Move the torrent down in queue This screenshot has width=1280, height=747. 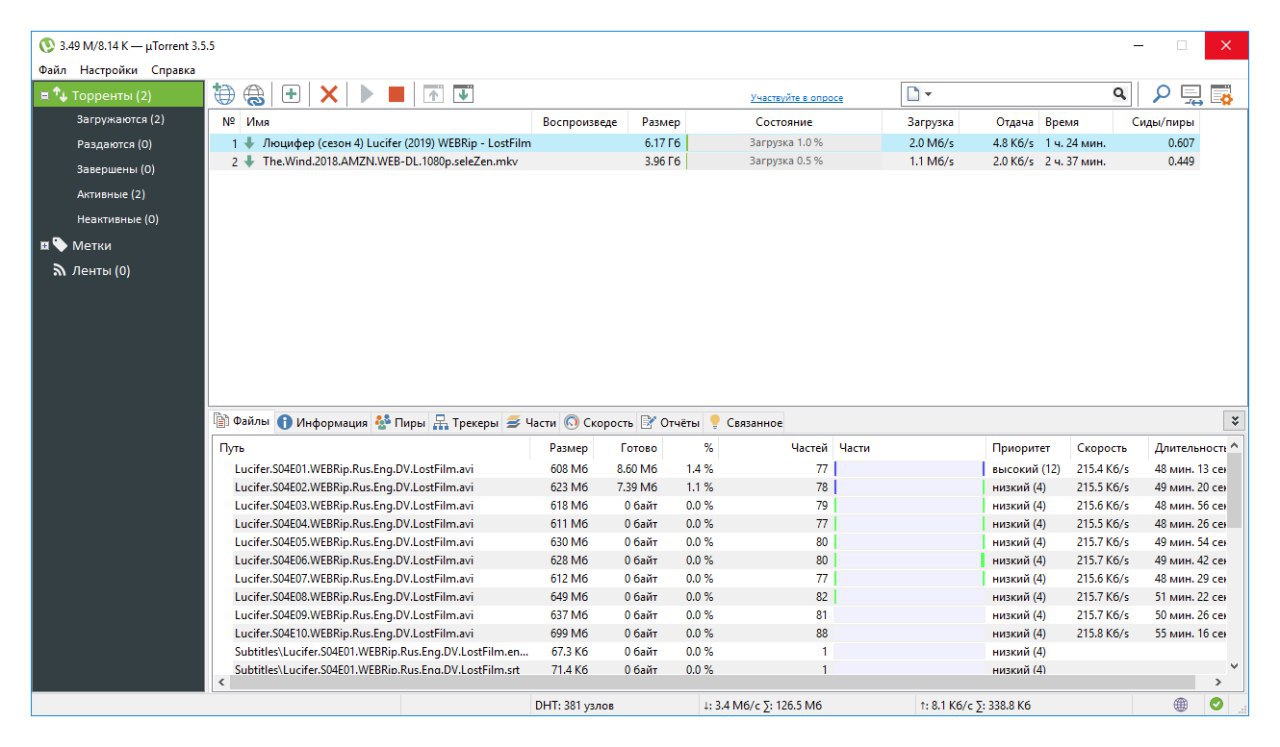tap(463, 93)
